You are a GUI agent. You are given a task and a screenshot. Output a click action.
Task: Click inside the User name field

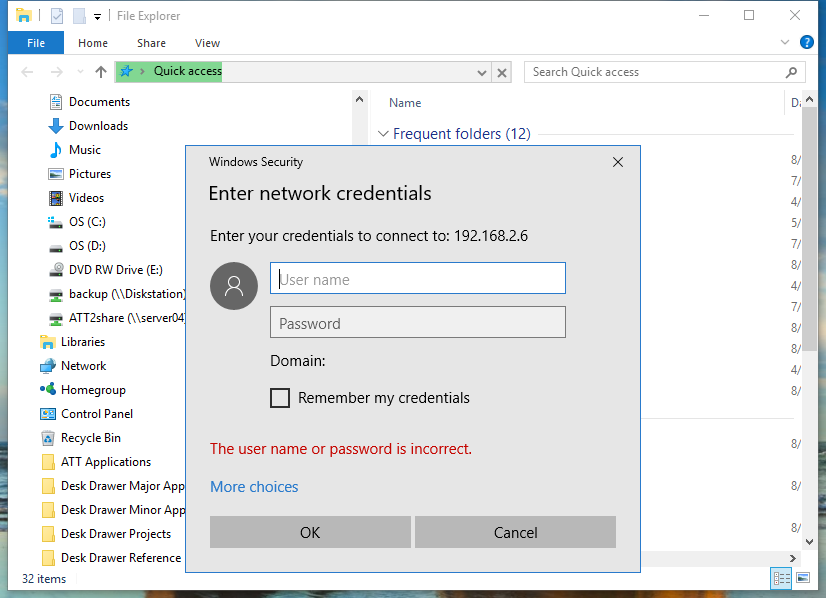point(417,278)
